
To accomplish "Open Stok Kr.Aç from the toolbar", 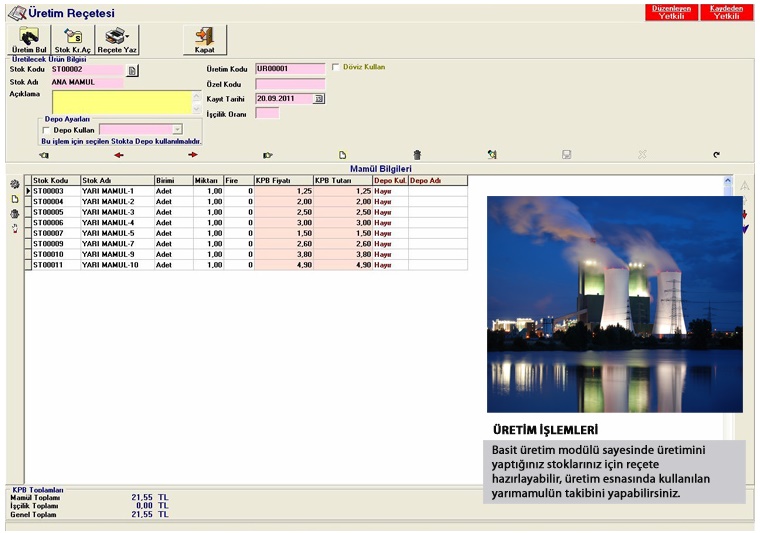I will (73, 40).
